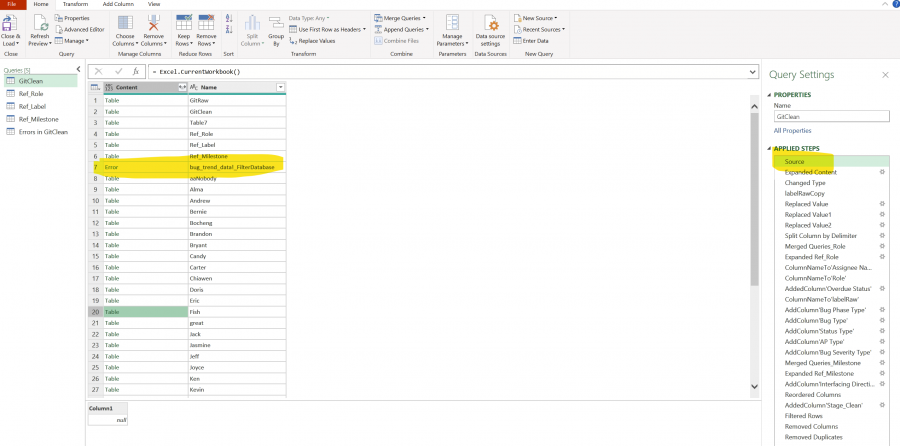
Task: Click the Close & Load icon
Action: [x=10, y=23]
